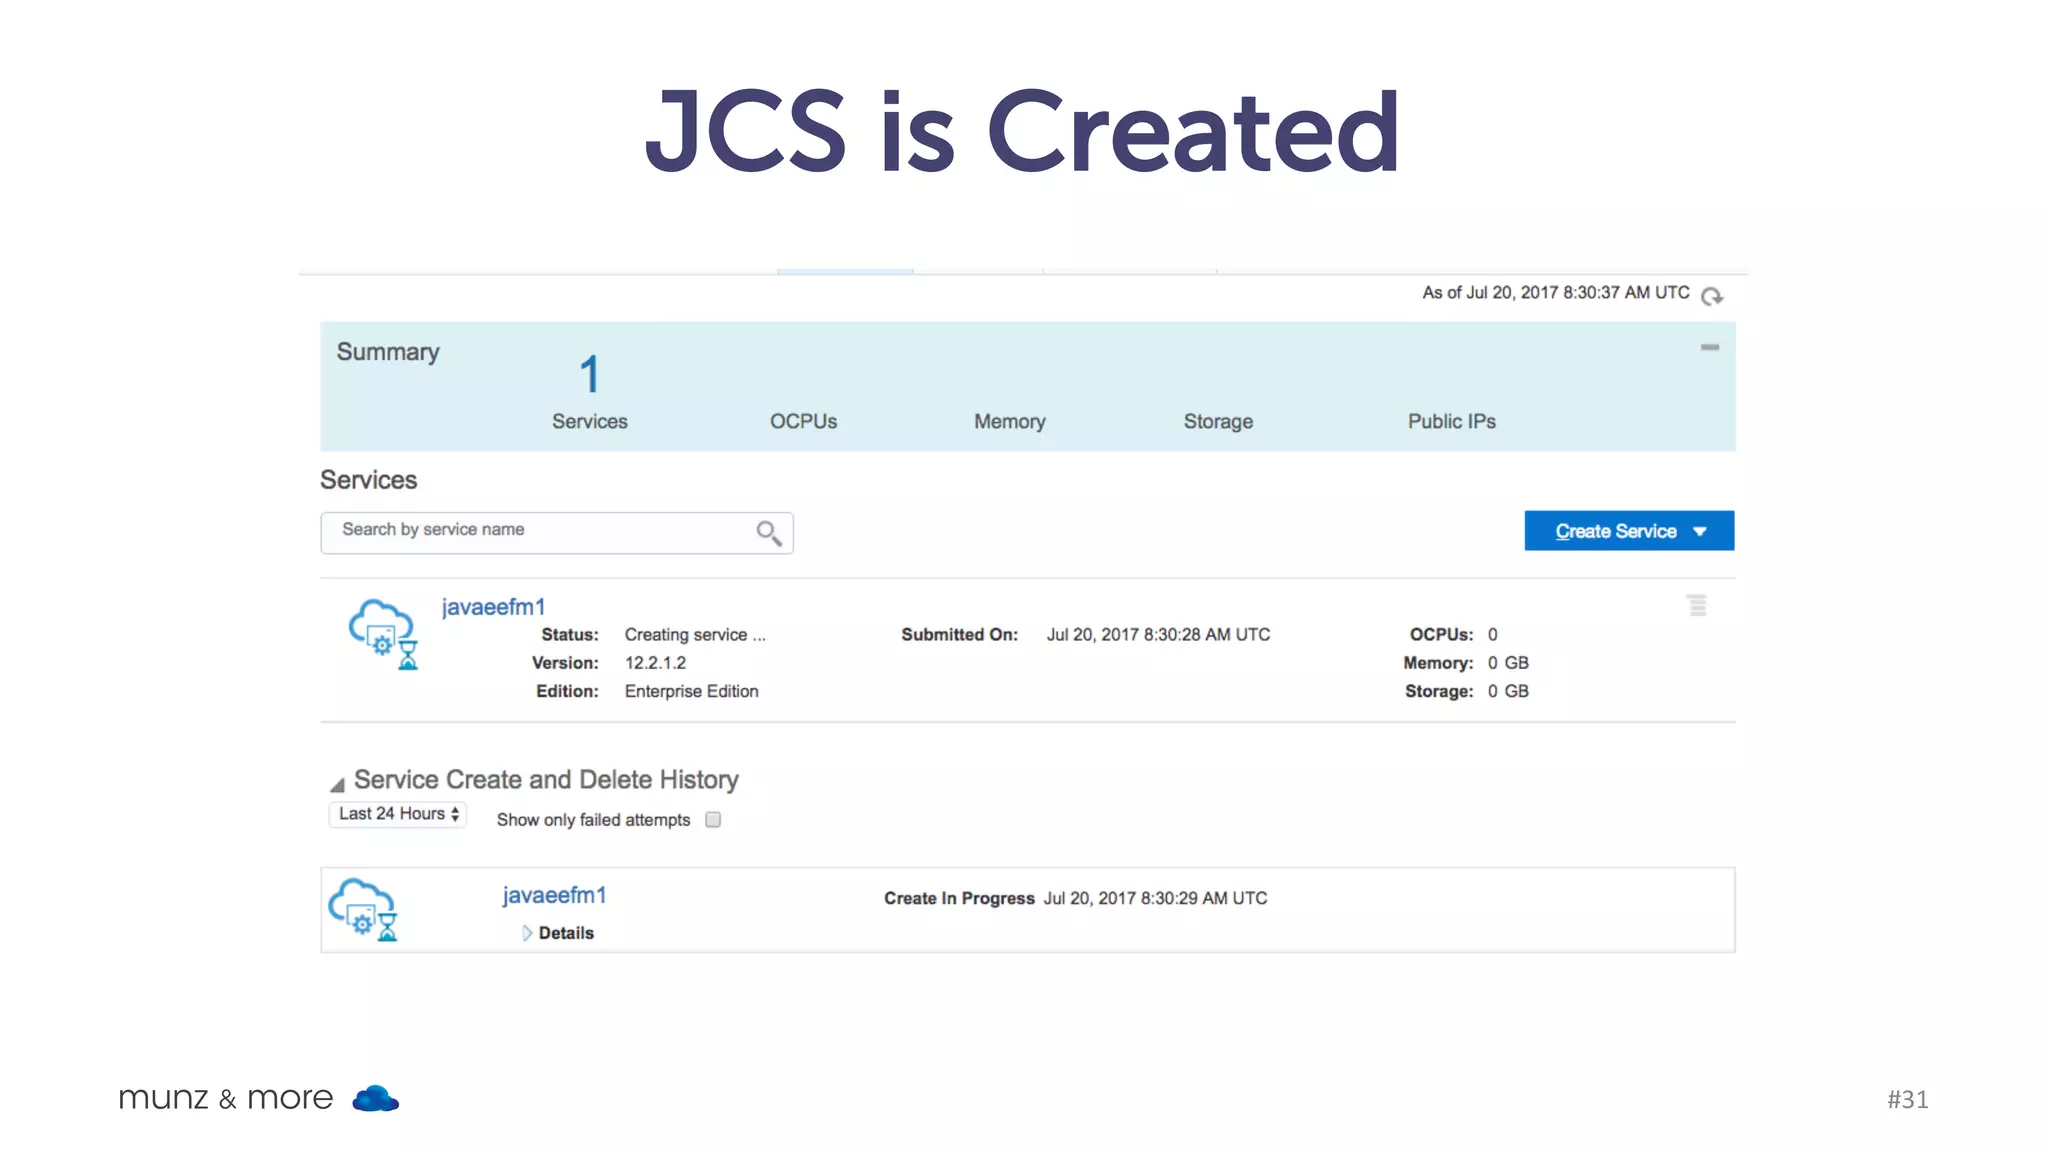The image size is (2048, 1152).
Task: Collapse Service Create and Delete History
Action: [337, 784]
